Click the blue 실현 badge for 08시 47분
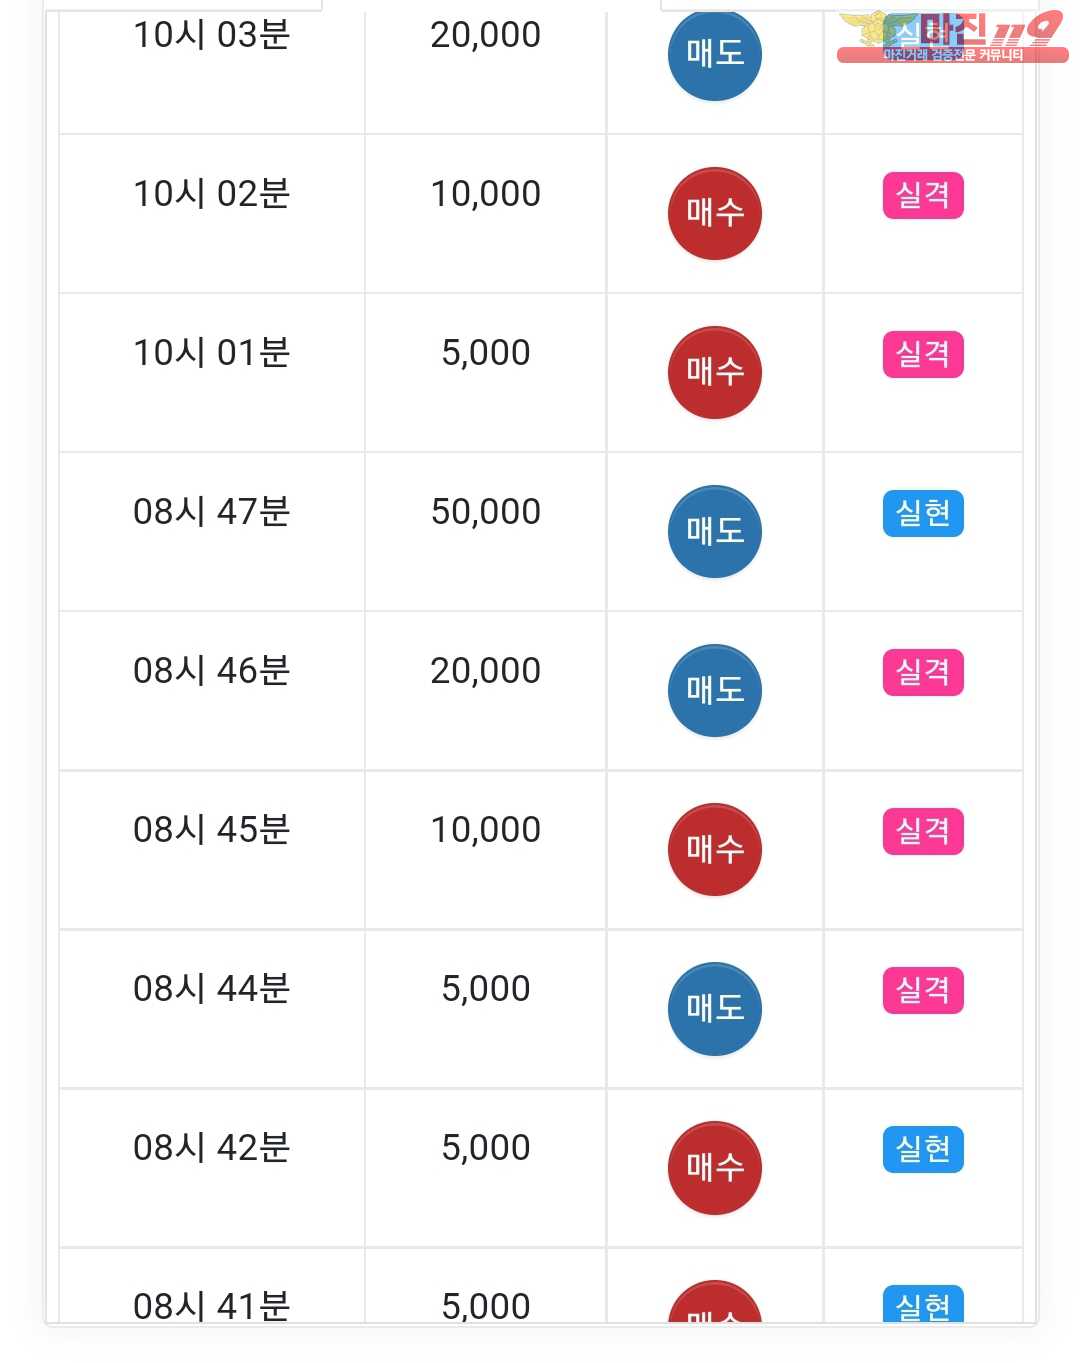 923,513
